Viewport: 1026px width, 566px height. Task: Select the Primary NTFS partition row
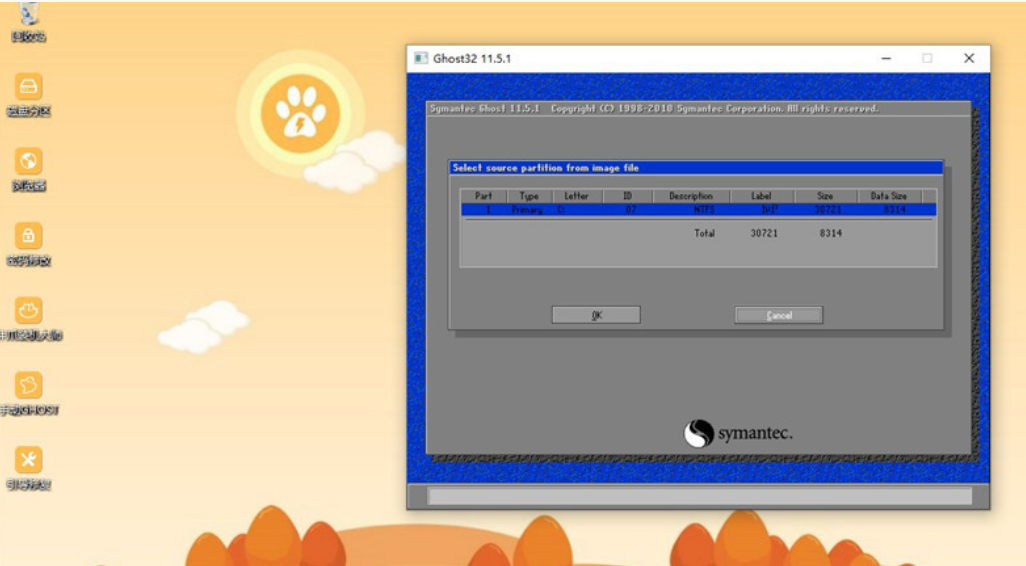pos(698,209)
